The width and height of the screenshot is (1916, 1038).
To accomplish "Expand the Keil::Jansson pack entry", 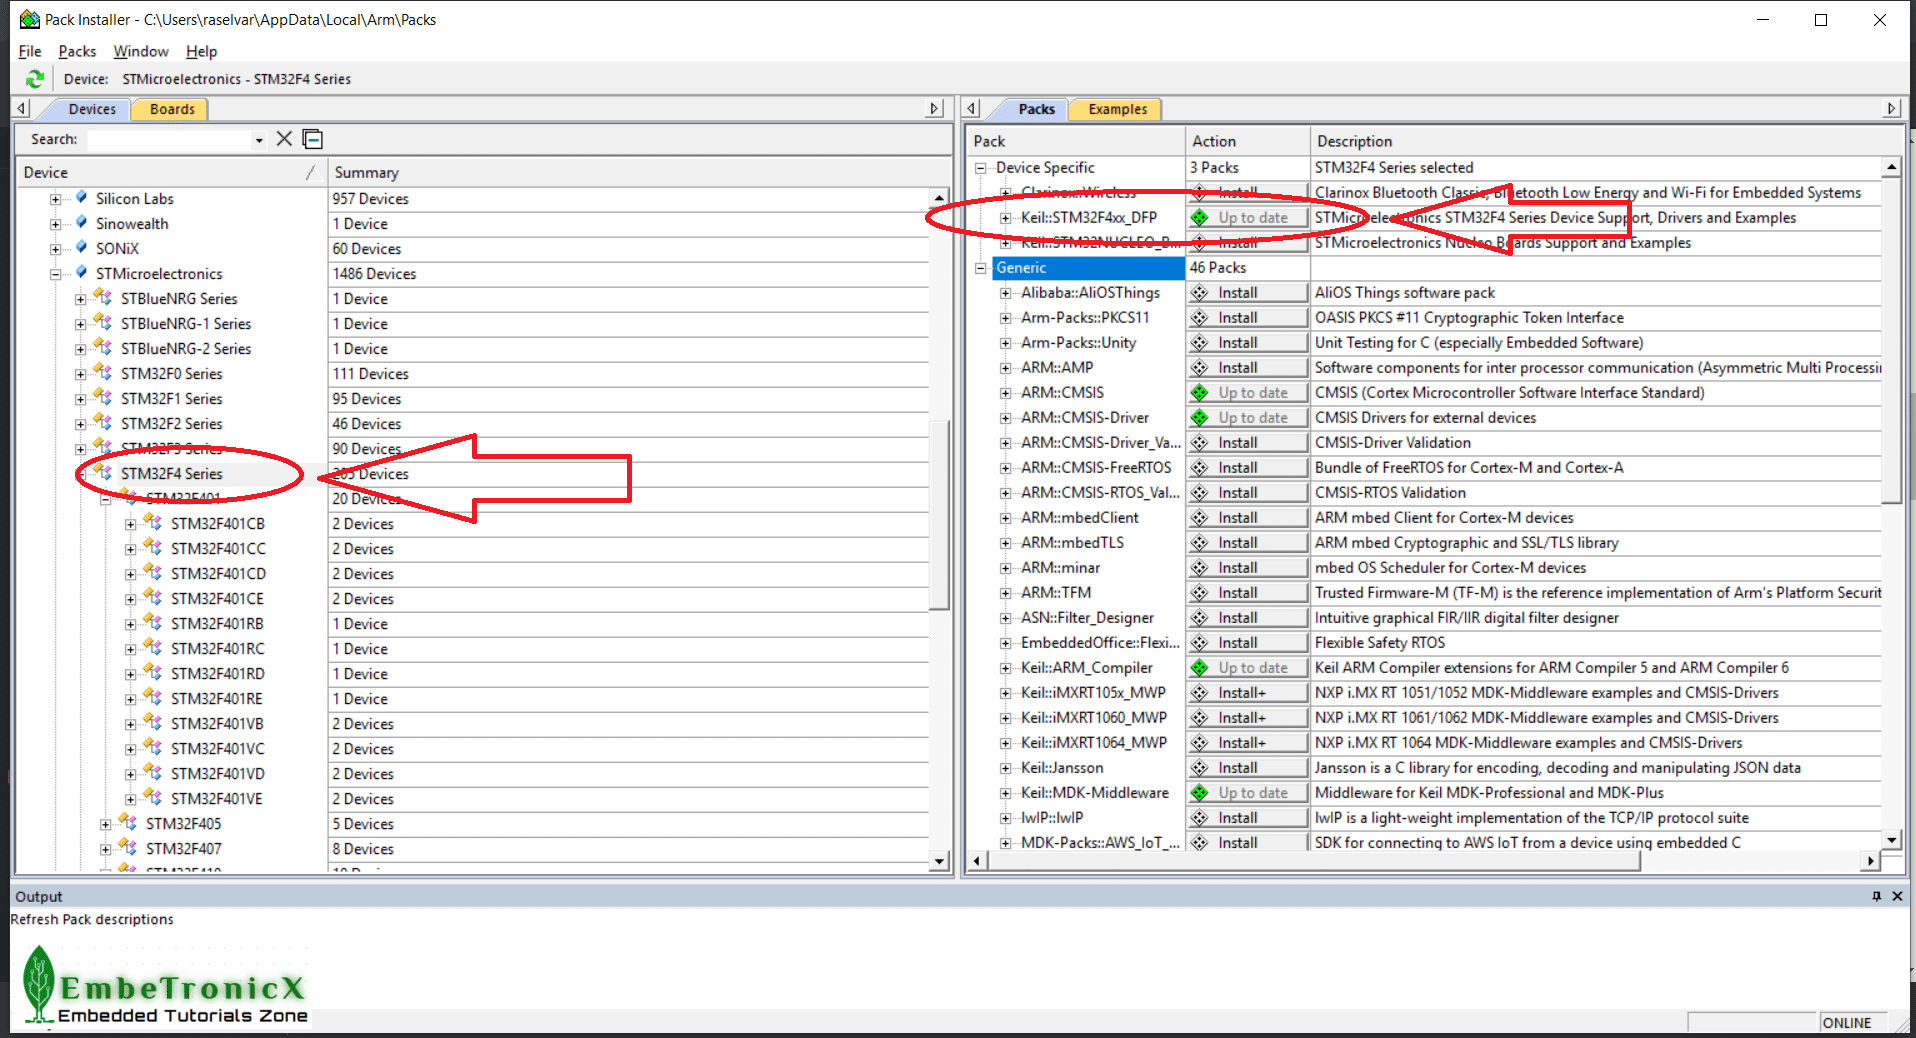I will [1006, 768].
